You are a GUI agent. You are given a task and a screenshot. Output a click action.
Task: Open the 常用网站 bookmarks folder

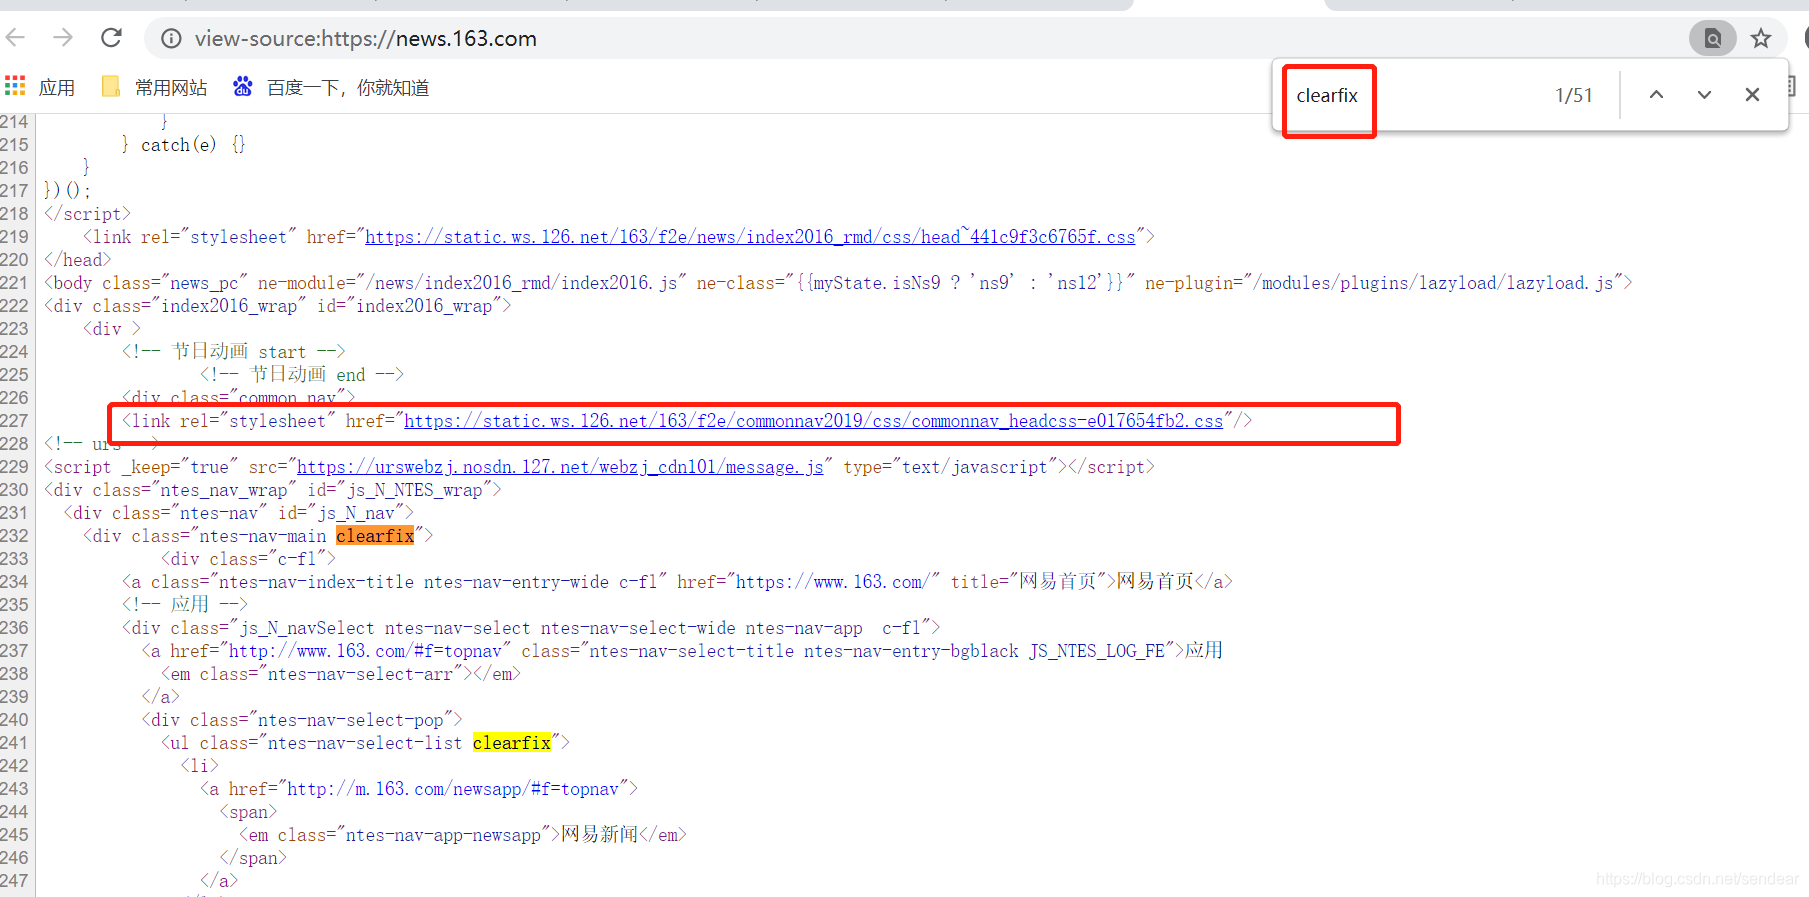click(154, 88)
